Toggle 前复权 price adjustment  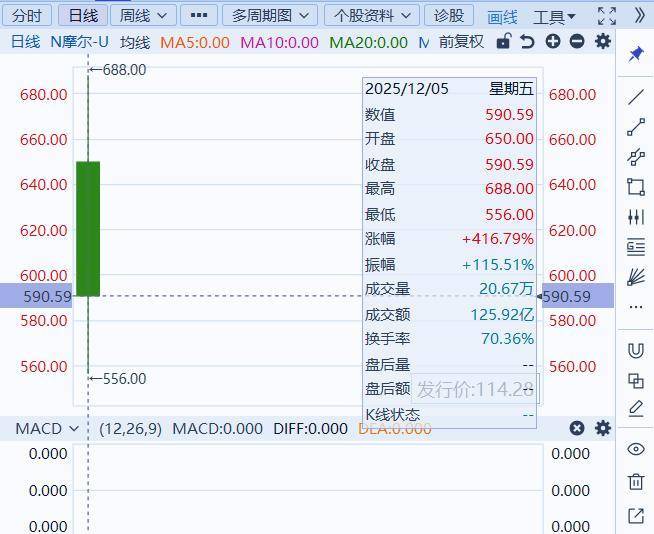coord(461,42)
